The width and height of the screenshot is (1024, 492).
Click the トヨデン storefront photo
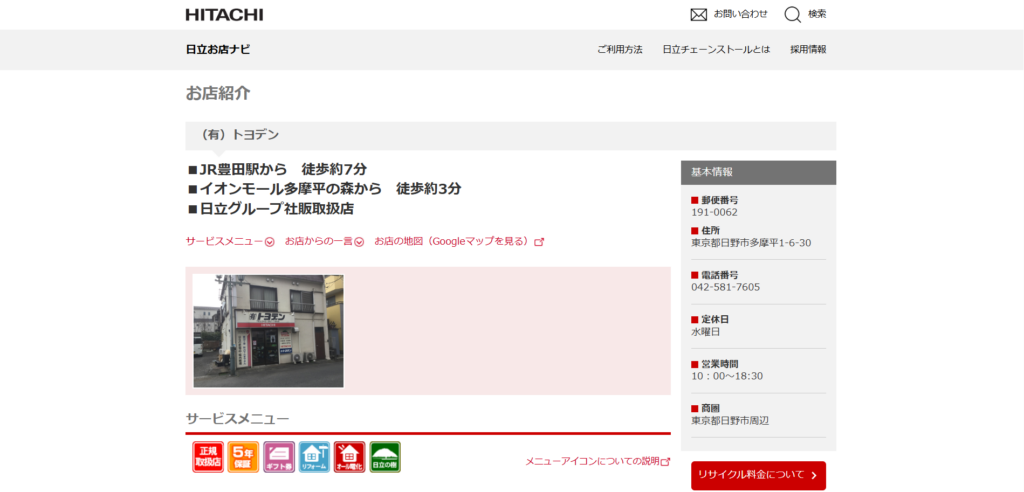tap(268, 331)
